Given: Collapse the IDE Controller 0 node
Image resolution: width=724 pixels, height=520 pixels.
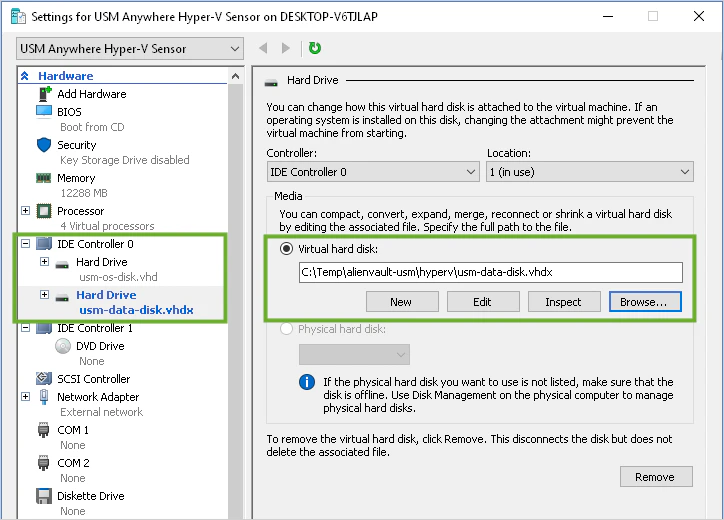Looking at the screenshot, I should pos(25,243).
